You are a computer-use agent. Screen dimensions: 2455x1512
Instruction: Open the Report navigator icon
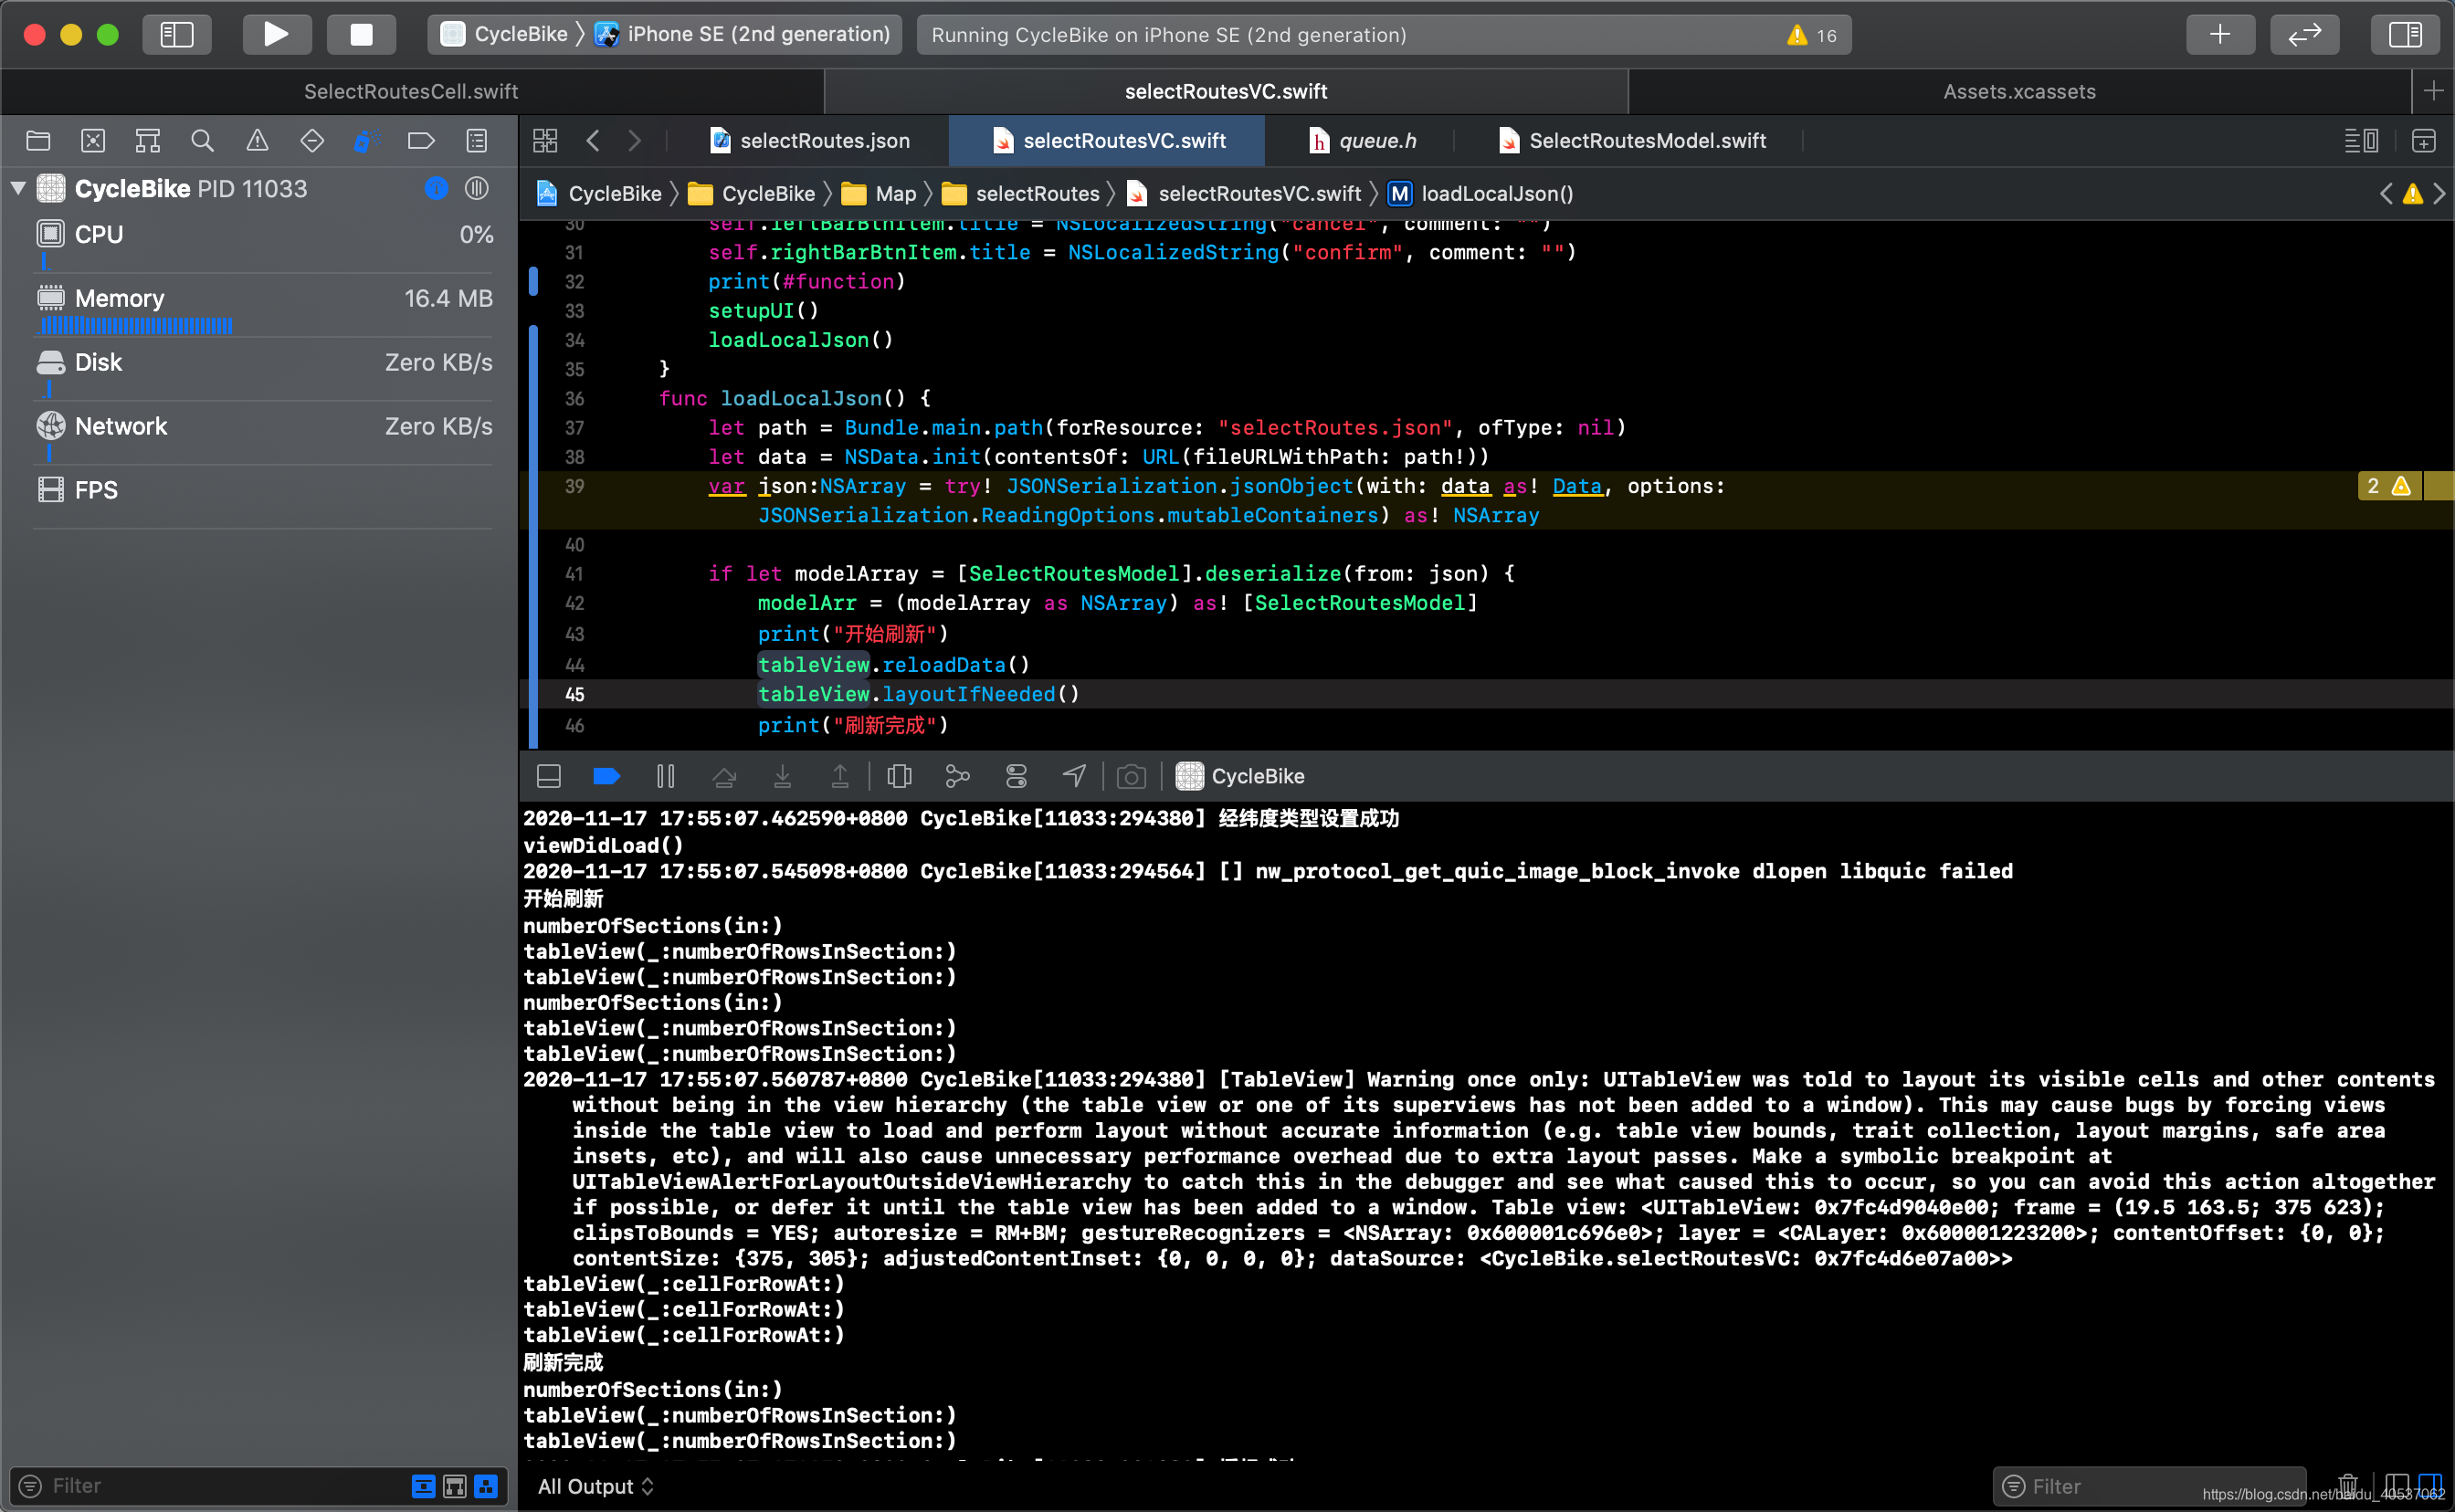[477, 141]
